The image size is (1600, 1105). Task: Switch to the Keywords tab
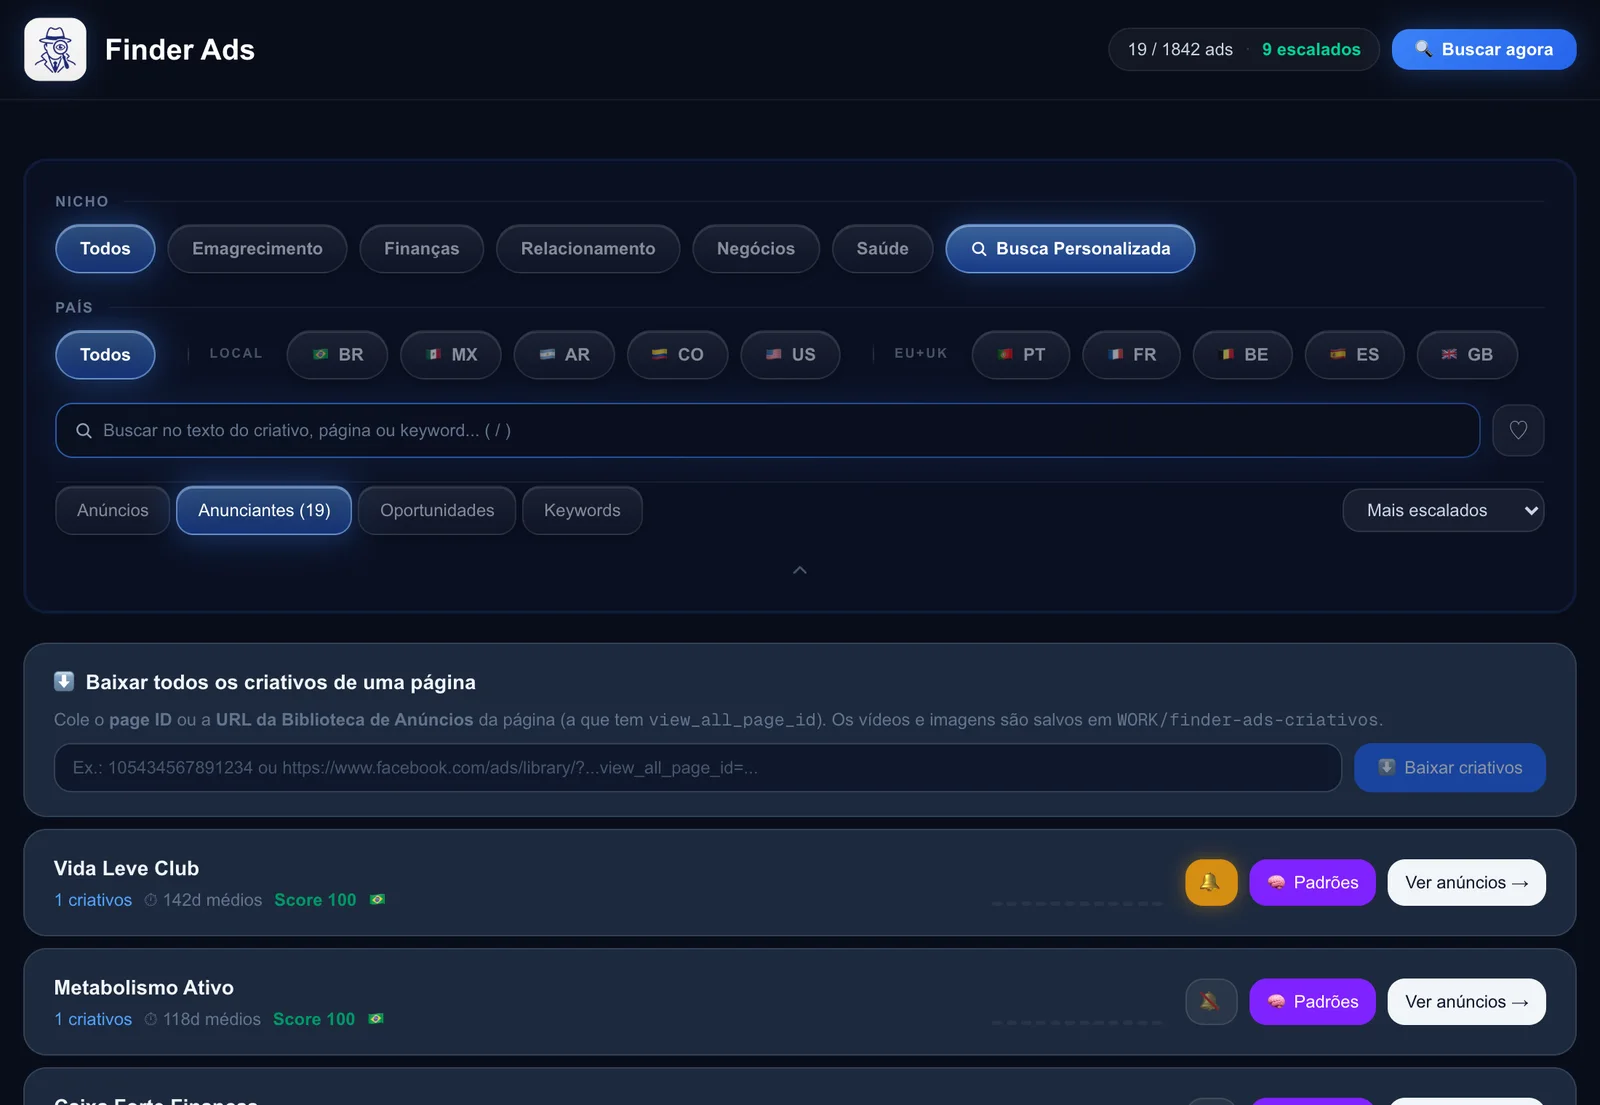(x=582, y=510)
